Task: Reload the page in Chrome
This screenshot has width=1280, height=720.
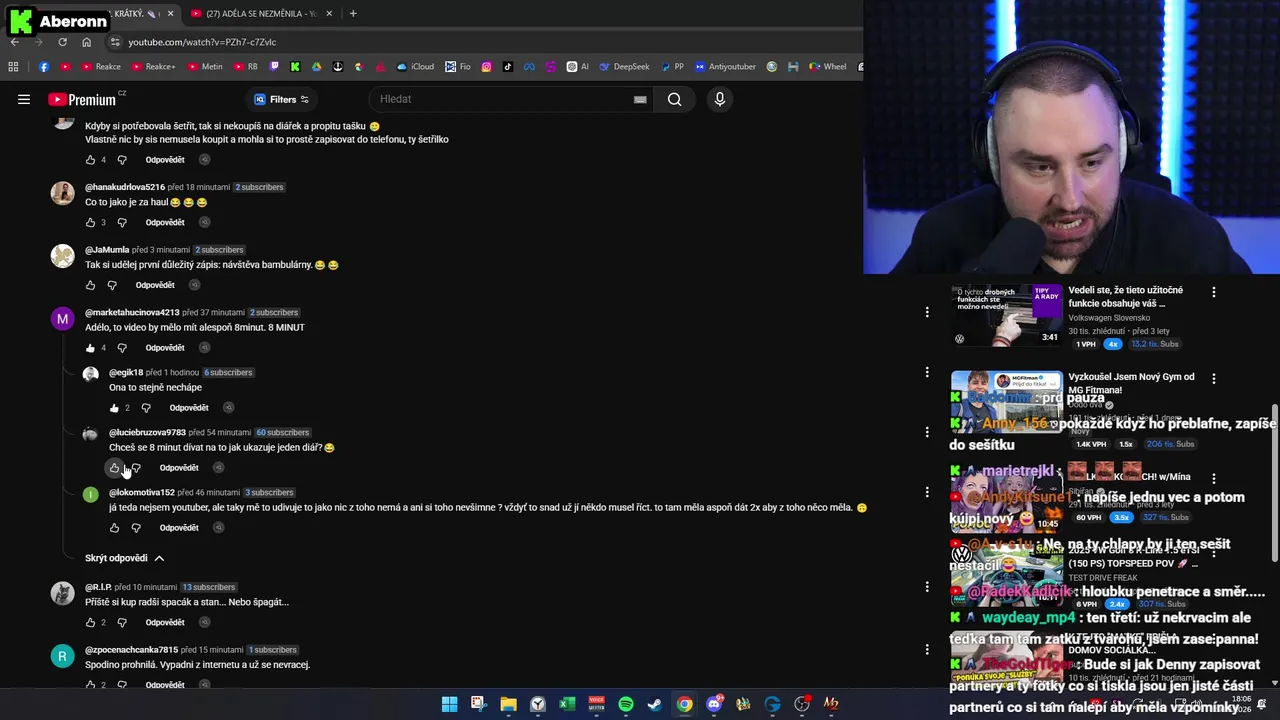Action: 62,42
